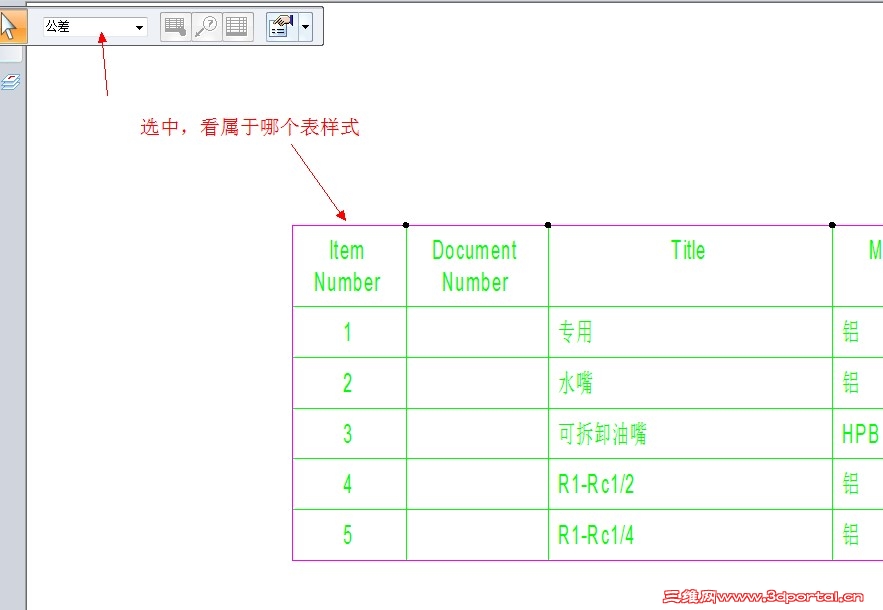This screenshot has width=883, height=610.
Task: Click the magnifier query icon
Action: pyautogui.click(x=207, y=26)
